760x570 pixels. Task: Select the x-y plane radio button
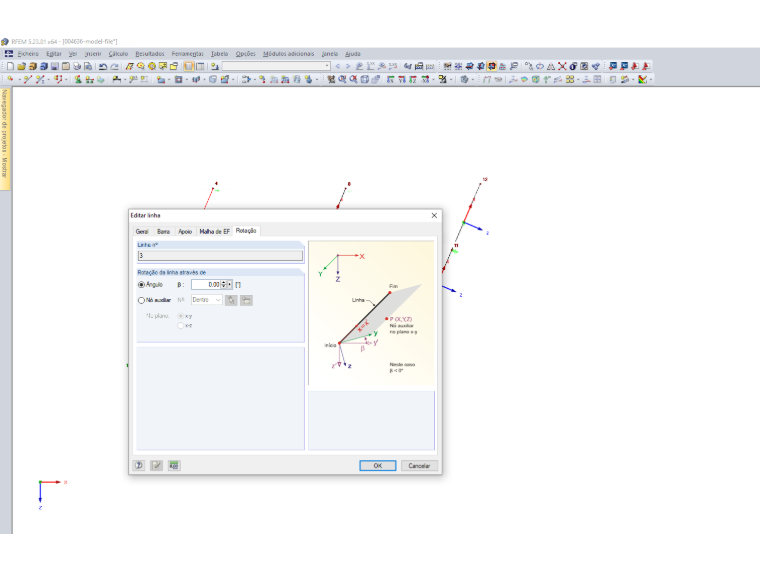click(181, 316)
